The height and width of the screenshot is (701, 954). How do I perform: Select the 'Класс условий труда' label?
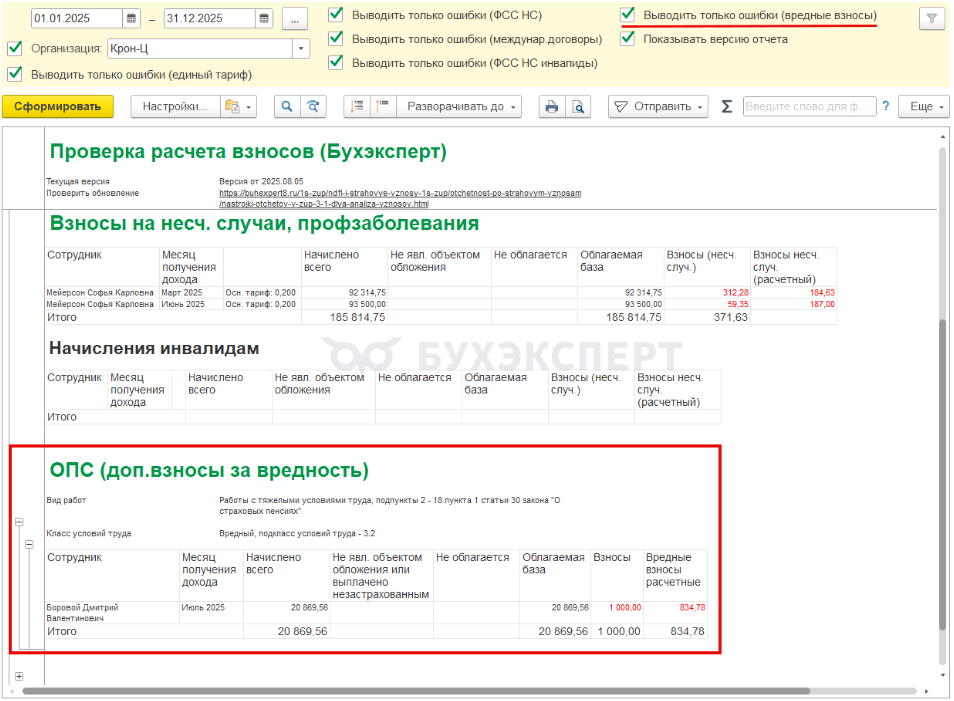(89, 533)
